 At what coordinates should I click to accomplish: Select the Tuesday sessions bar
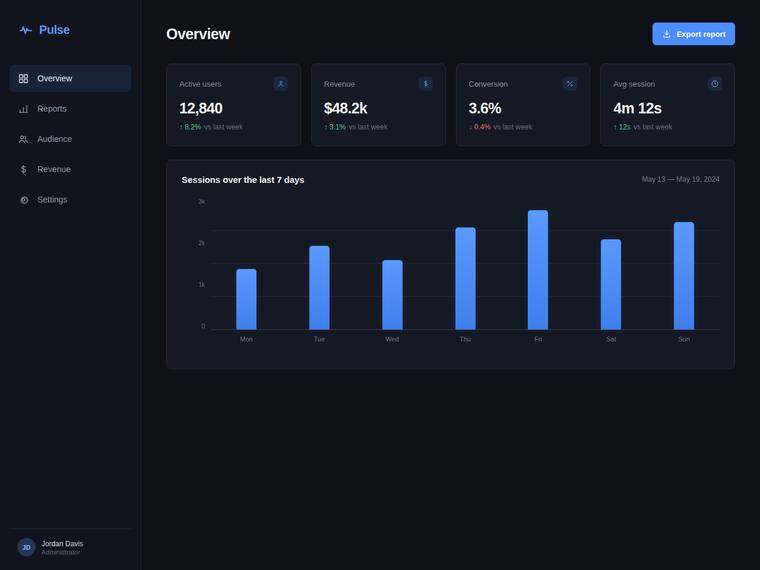coord(319,287)
